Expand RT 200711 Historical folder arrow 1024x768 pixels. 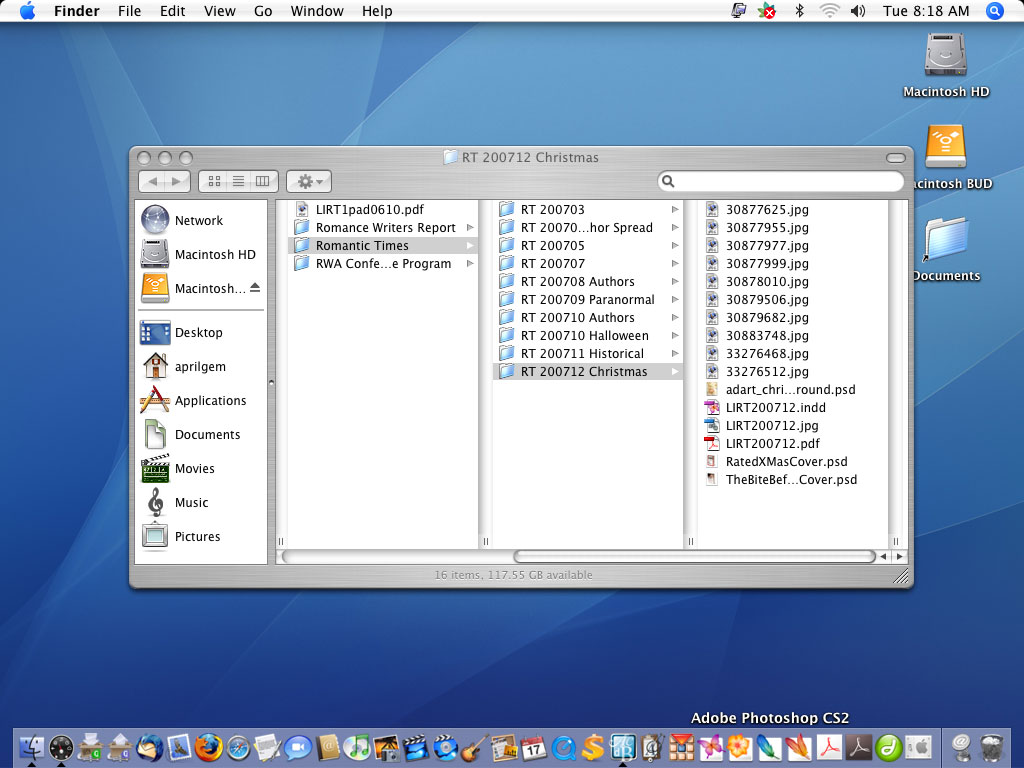pos(675,353)
